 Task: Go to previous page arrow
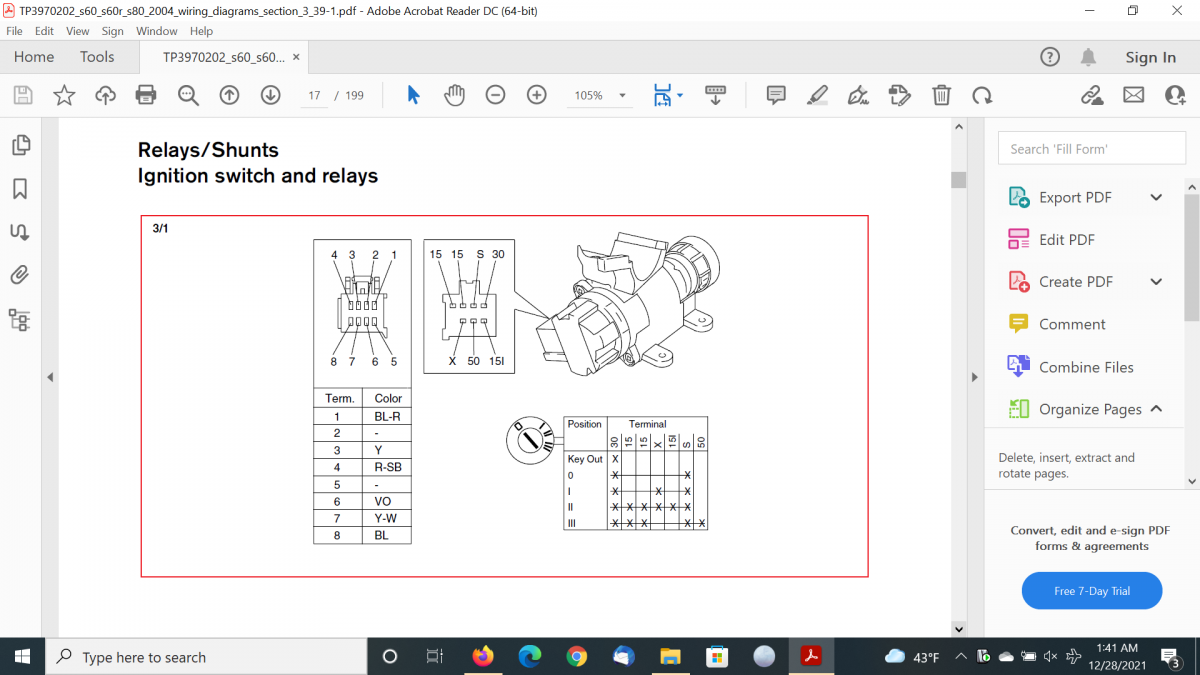pos(229,95)
